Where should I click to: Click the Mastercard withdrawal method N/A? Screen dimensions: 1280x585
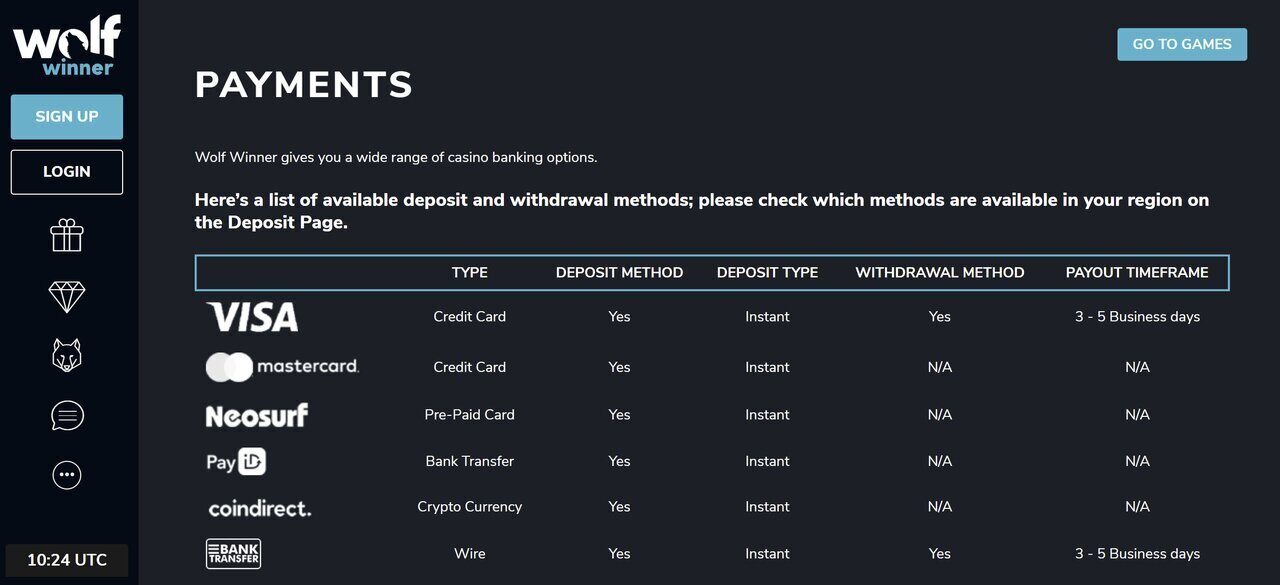(x=940, y=367)
